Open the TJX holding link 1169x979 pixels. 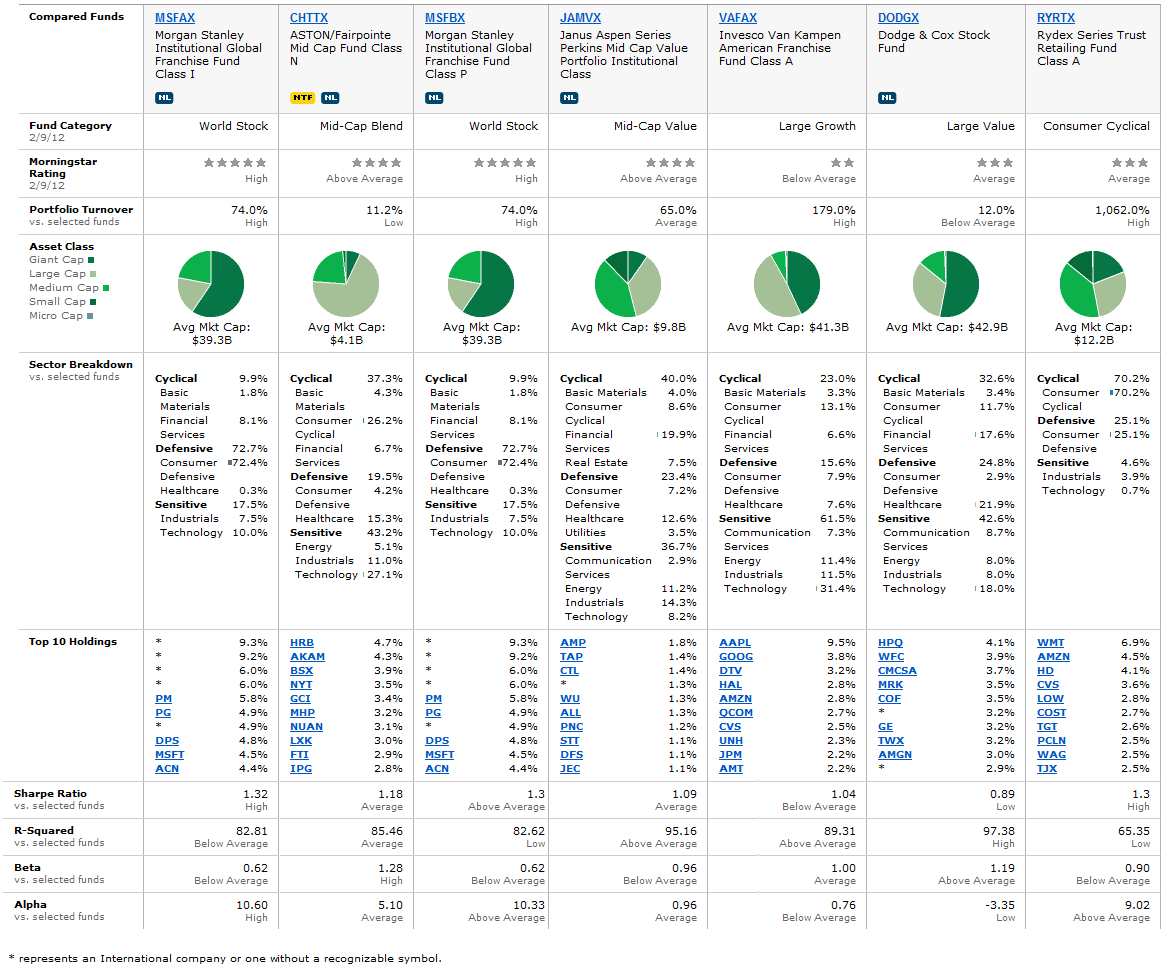point(1047,769)
